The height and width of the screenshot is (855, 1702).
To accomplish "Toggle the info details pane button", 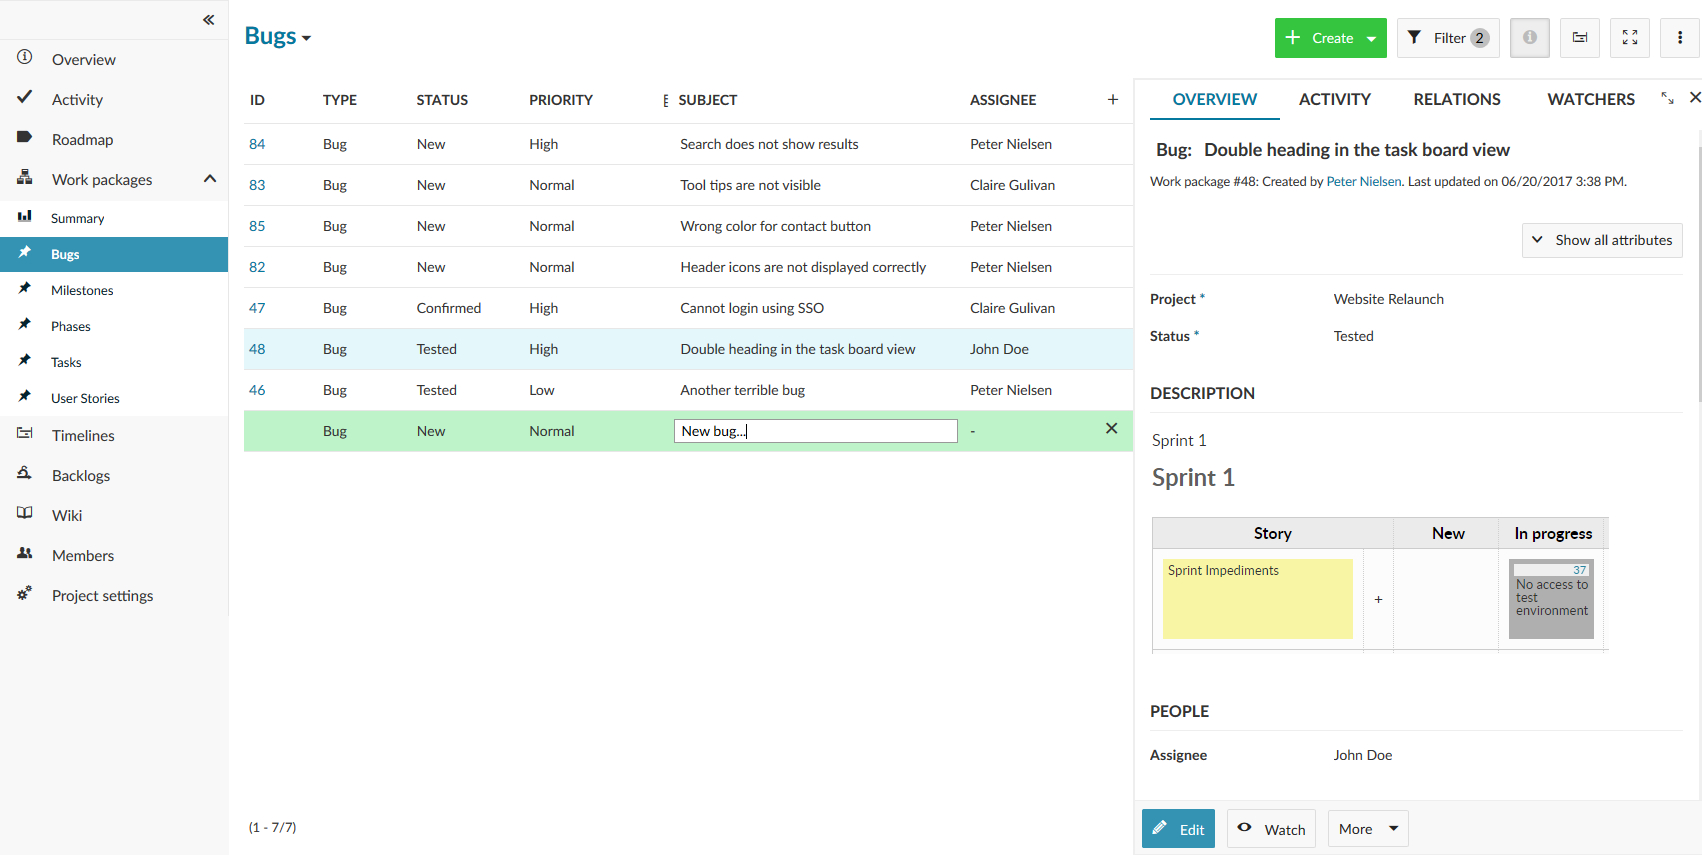I will point(1529,38).
